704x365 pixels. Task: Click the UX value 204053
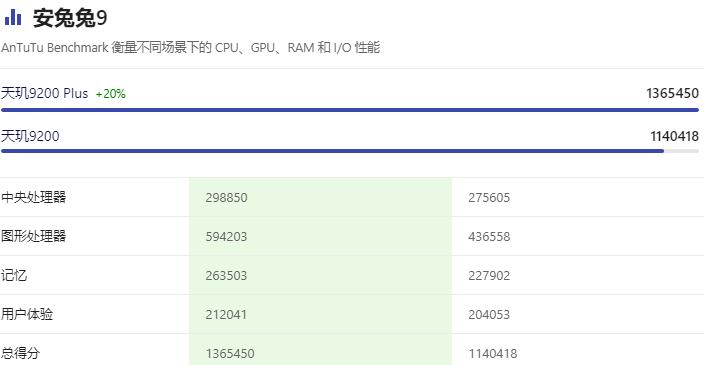[x=489, y=315]
